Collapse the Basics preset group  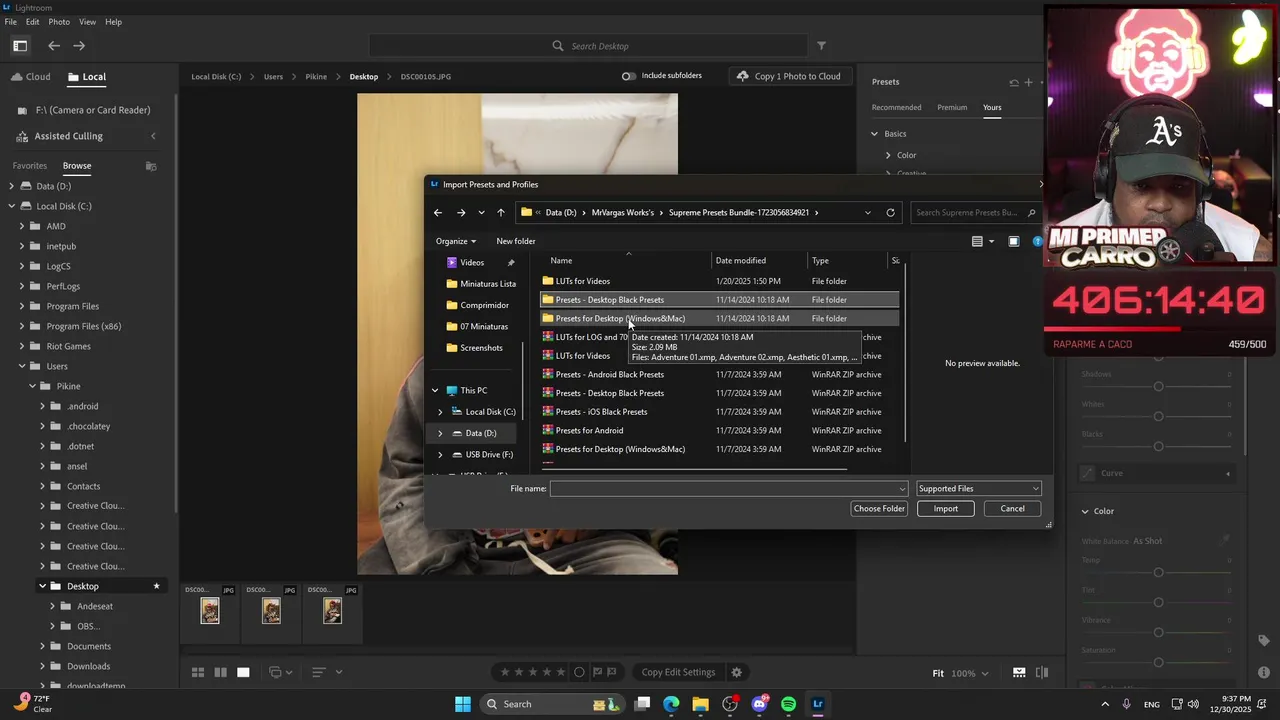874,134
